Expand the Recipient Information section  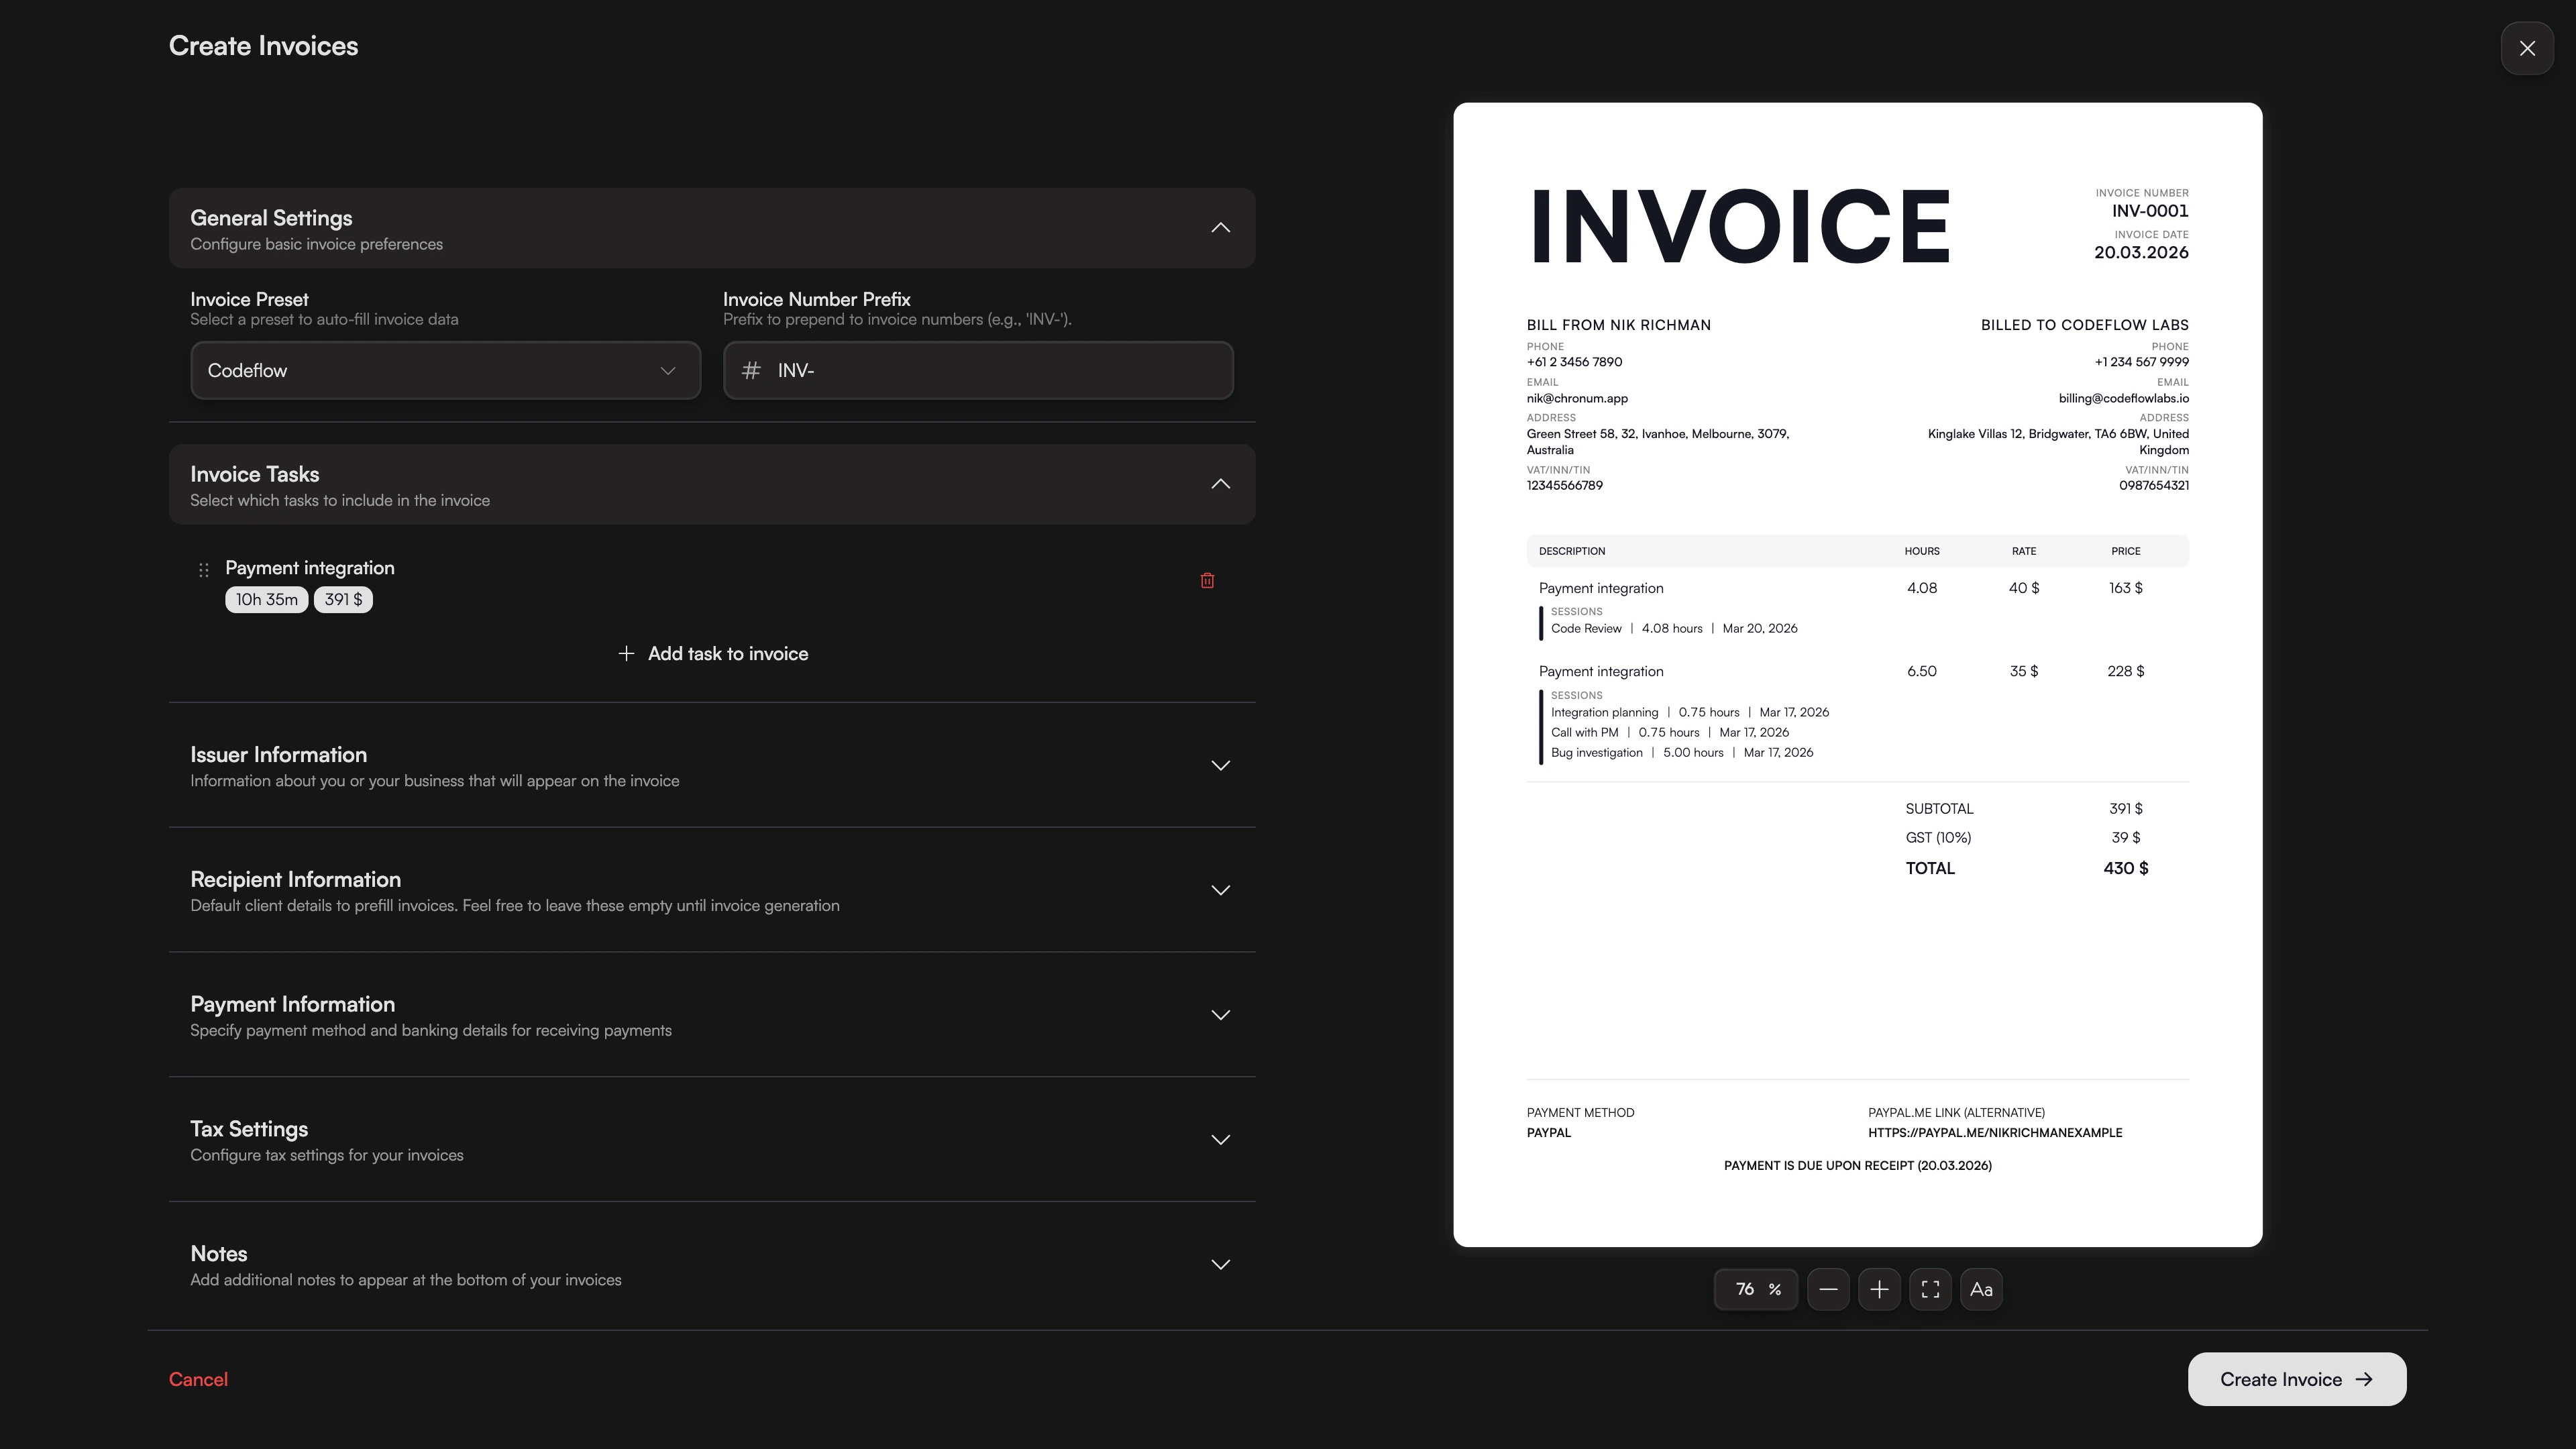coord(1220,890)
